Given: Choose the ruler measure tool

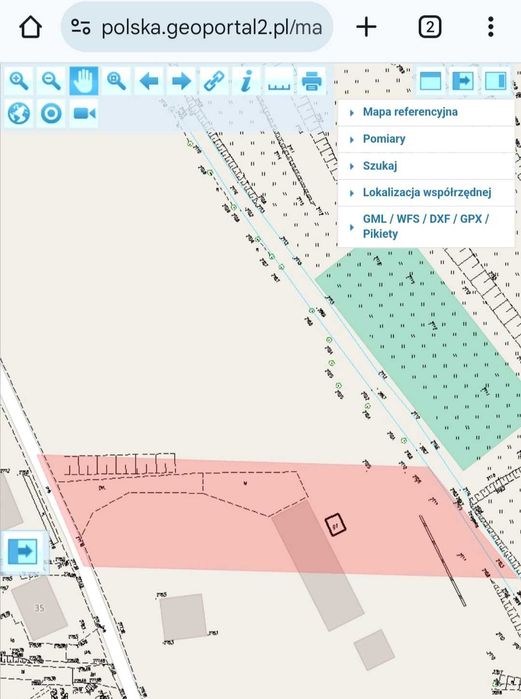Looking at the screenshot, I should (279, 81).
